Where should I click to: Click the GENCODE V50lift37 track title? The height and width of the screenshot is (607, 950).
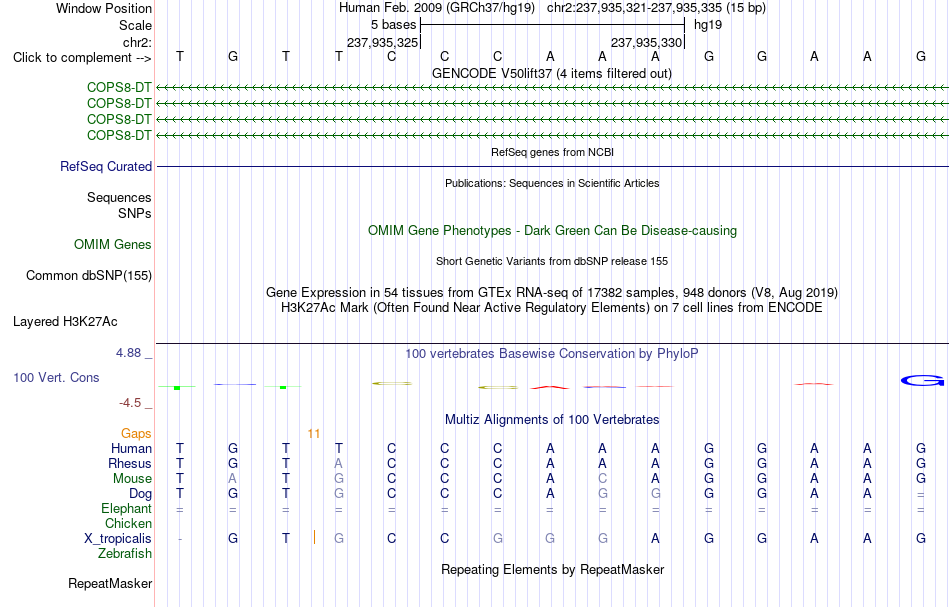551,74
